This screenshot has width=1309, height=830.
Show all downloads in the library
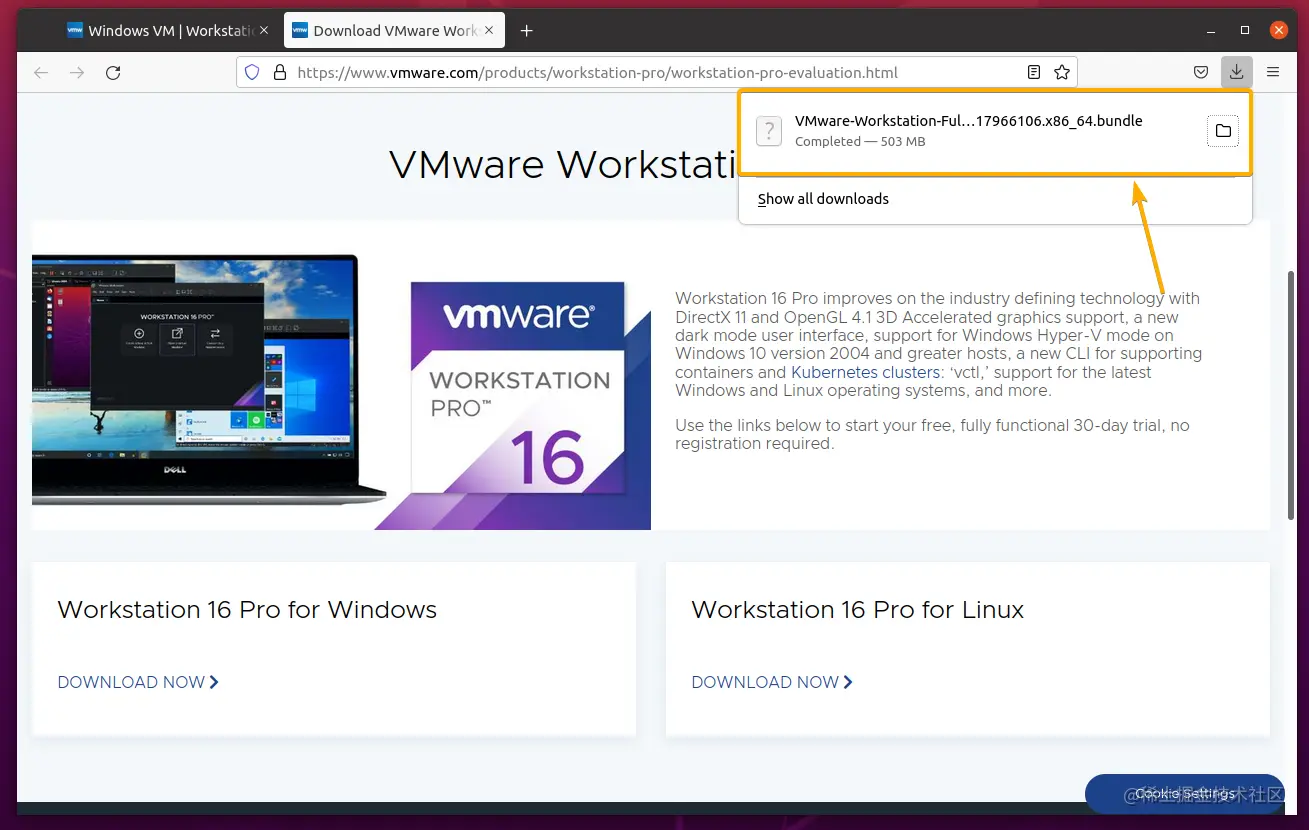point(823,199)
